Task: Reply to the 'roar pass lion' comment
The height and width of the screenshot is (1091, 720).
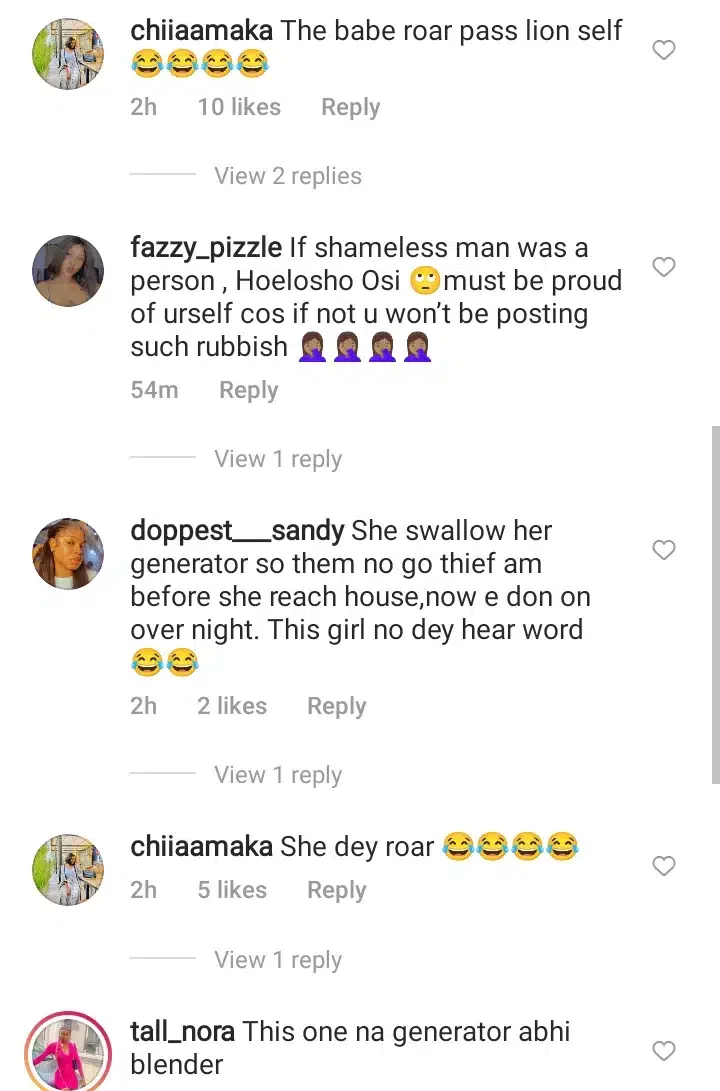Action: pos(350,107)
